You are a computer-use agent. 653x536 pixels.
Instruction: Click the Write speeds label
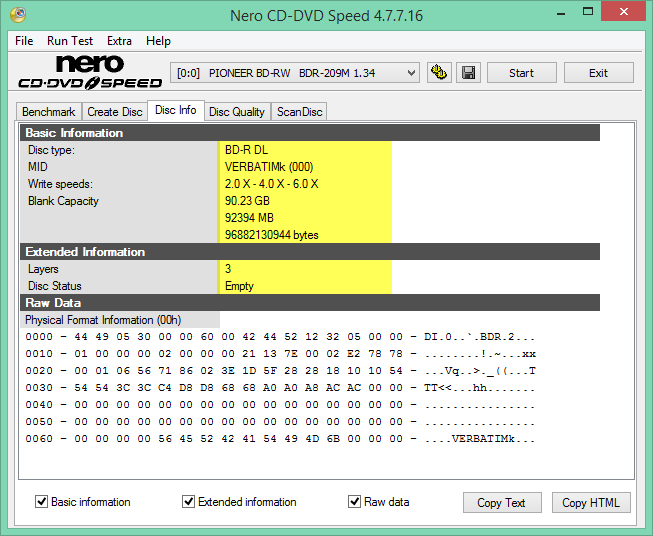pyautogui.click(x=60, y=184)
